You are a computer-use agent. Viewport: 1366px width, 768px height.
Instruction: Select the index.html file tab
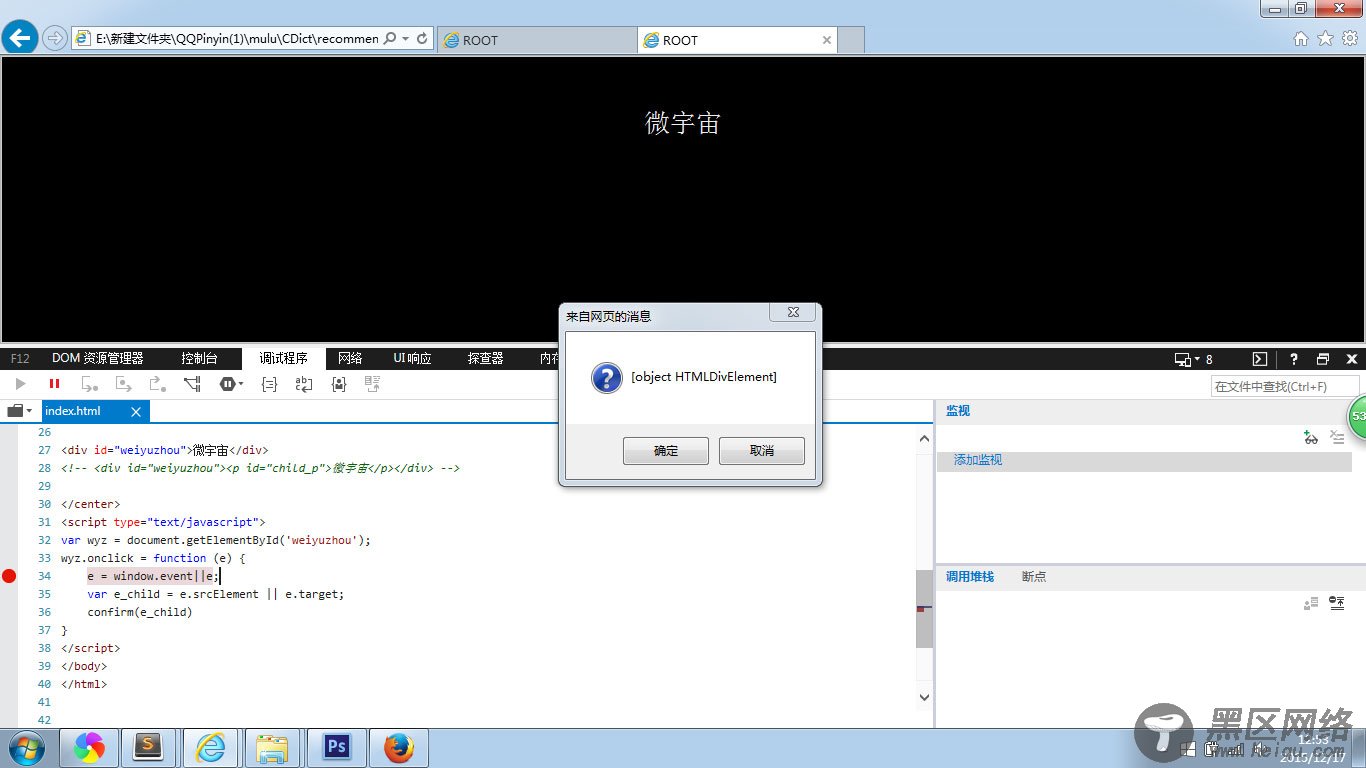(73, 411)
